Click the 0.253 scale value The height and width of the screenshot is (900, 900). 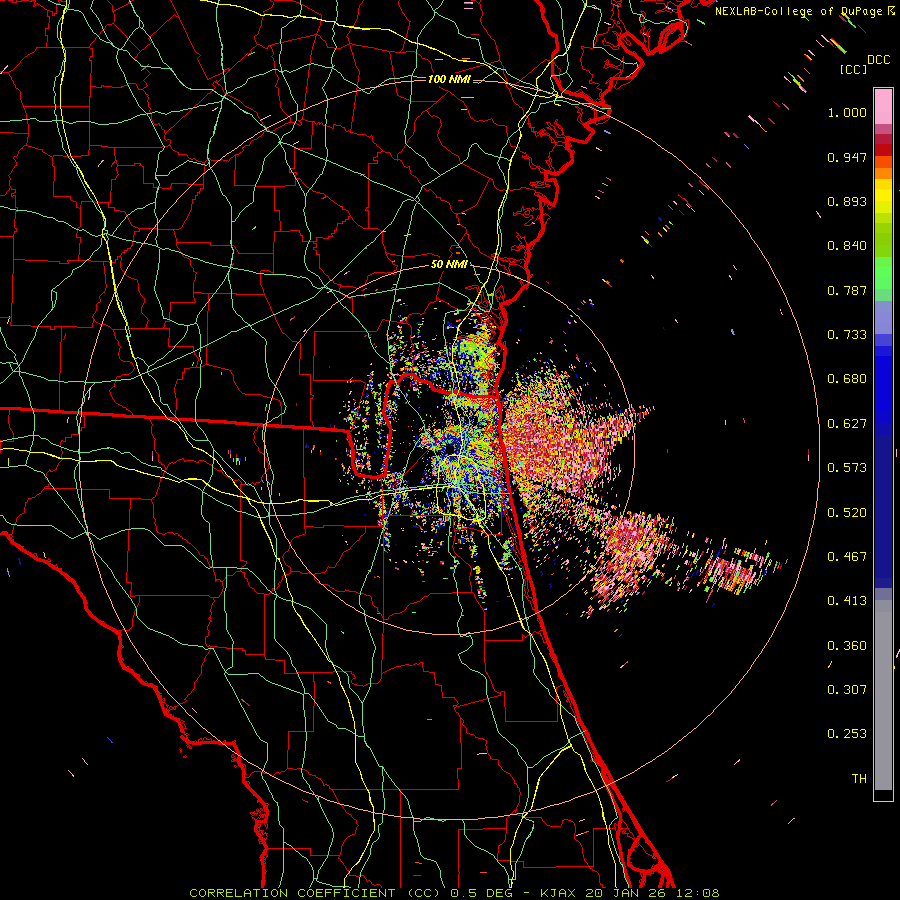point(847,734)
